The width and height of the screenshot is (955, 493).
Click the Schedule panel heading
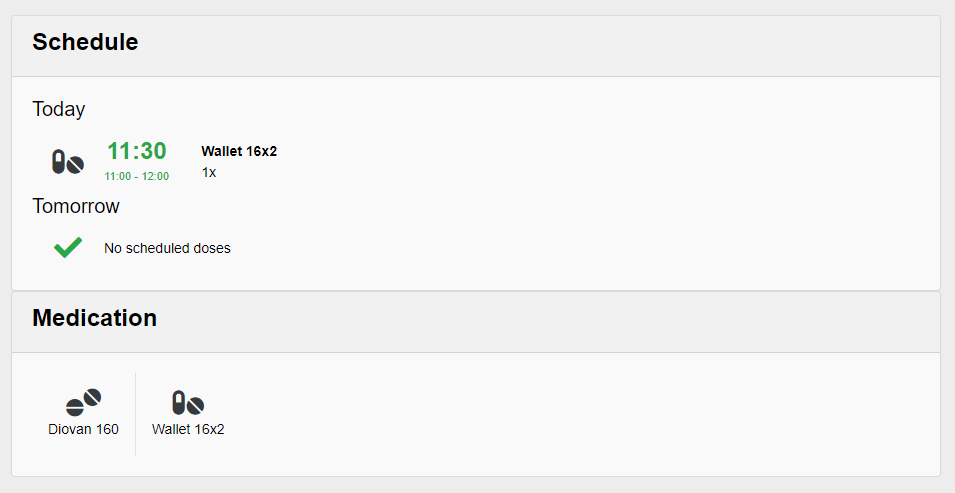click(85, 42)
